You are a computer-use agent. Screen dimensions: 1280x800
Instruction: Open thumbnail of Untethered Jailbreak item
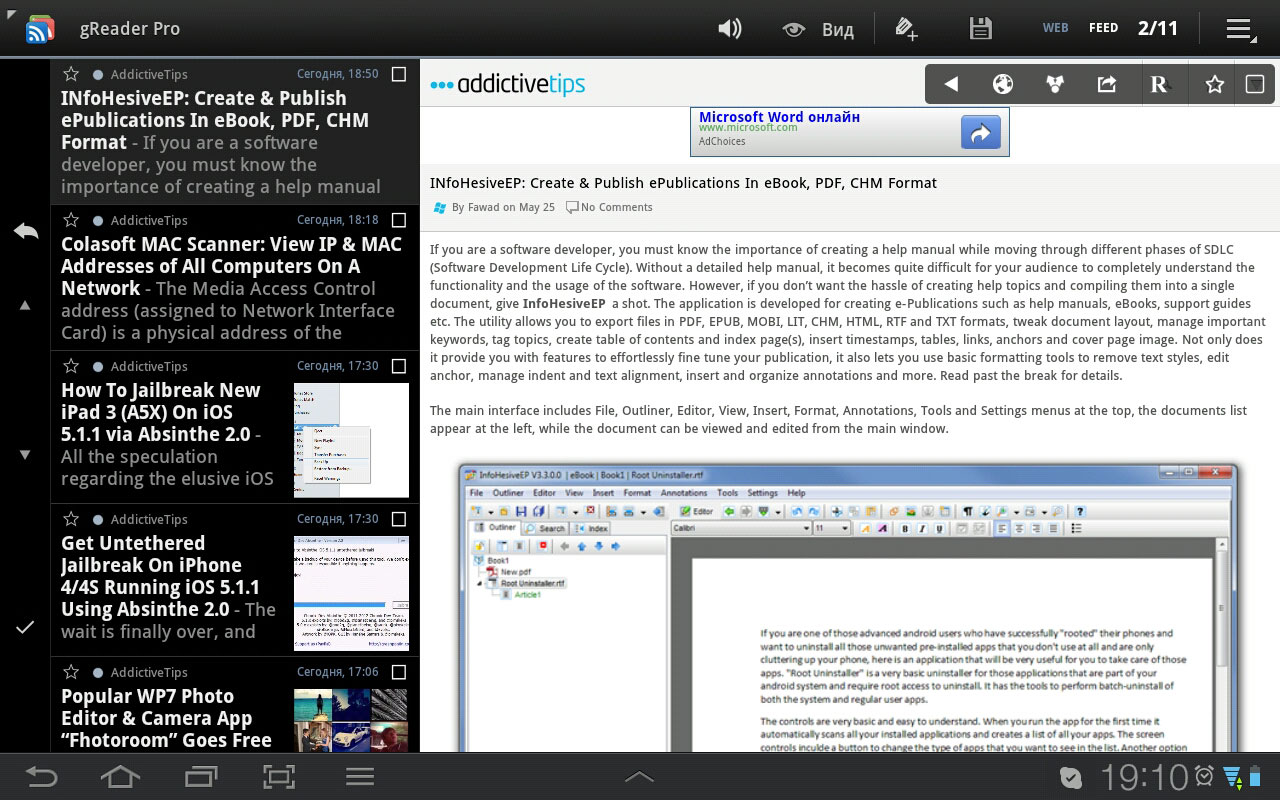tap(351, 593)
